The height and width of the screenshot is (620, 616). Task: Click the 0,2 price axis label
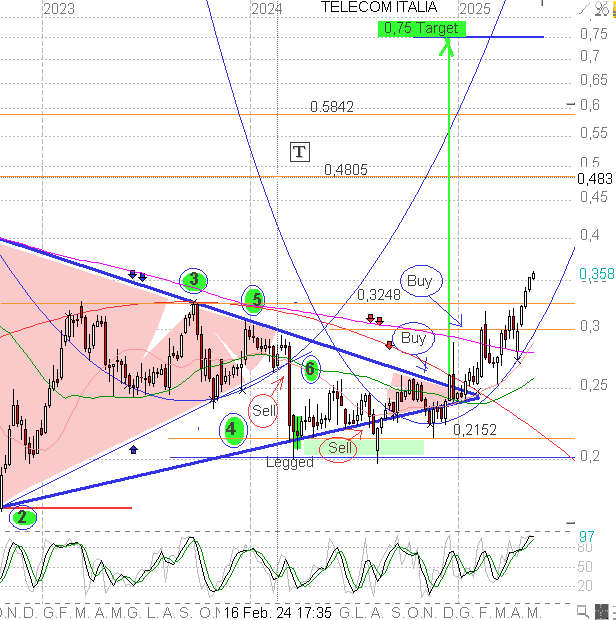(590, 456)
